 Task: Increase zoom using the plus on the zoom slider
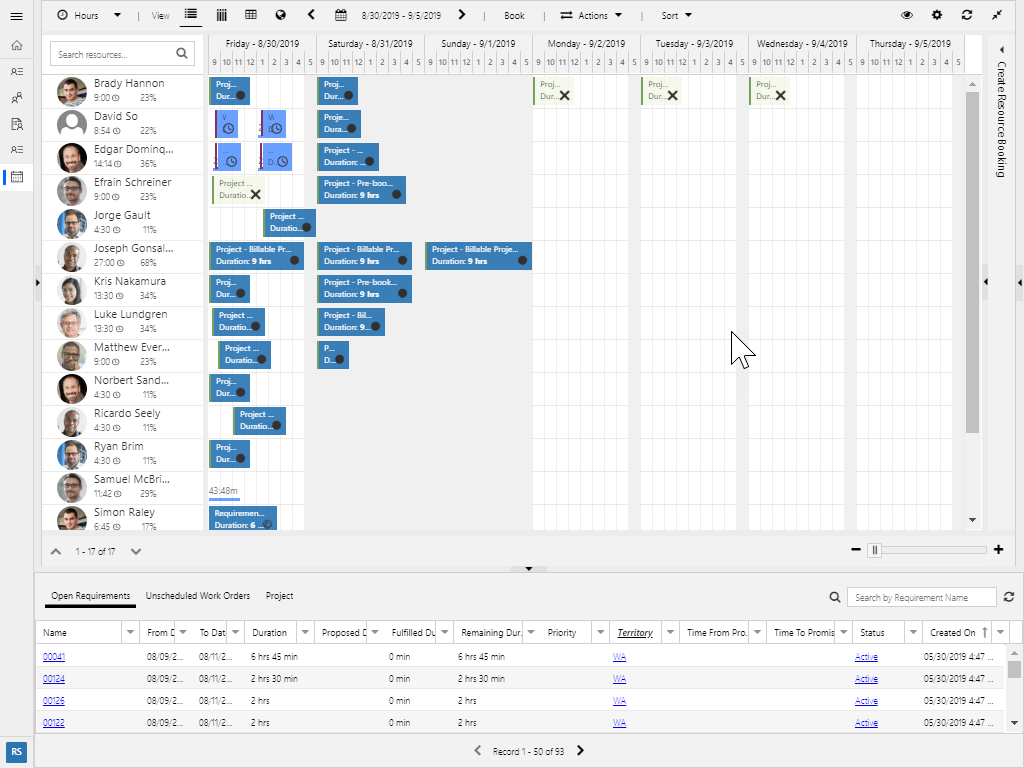pos(997,549)
